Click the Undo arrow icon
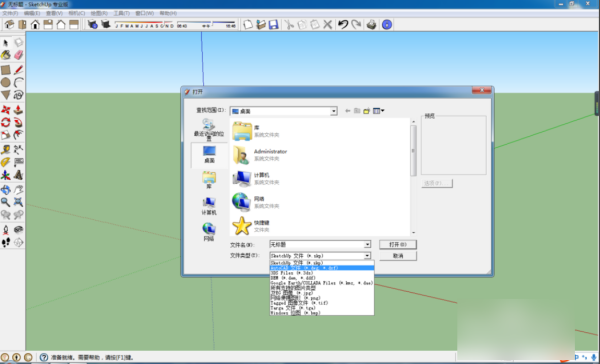This screenshot has width=600, height=364. 343,24
